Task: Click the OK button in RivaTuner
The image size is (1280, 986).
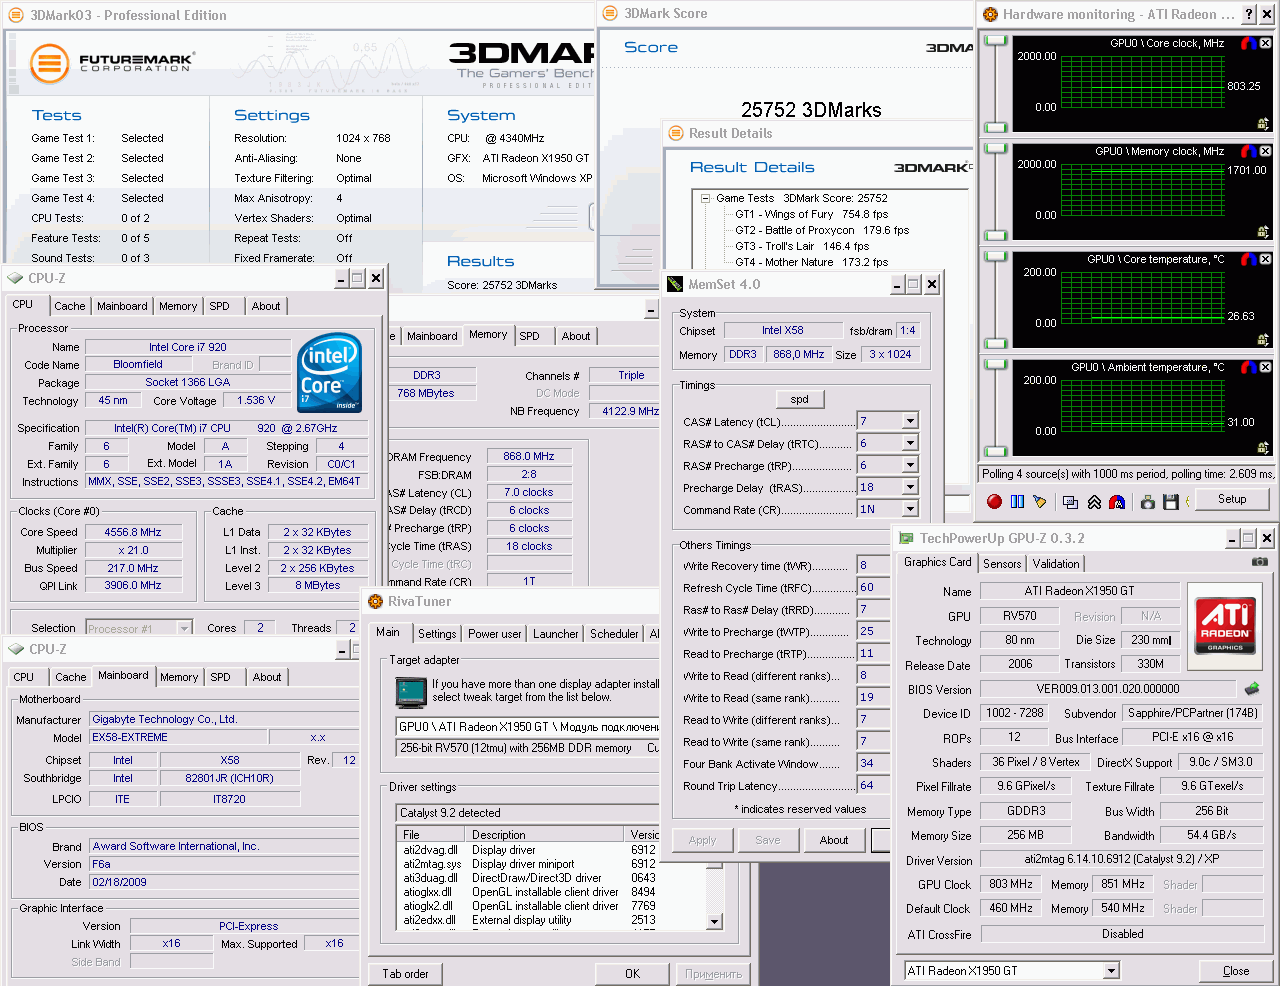Action: (632, 973)
